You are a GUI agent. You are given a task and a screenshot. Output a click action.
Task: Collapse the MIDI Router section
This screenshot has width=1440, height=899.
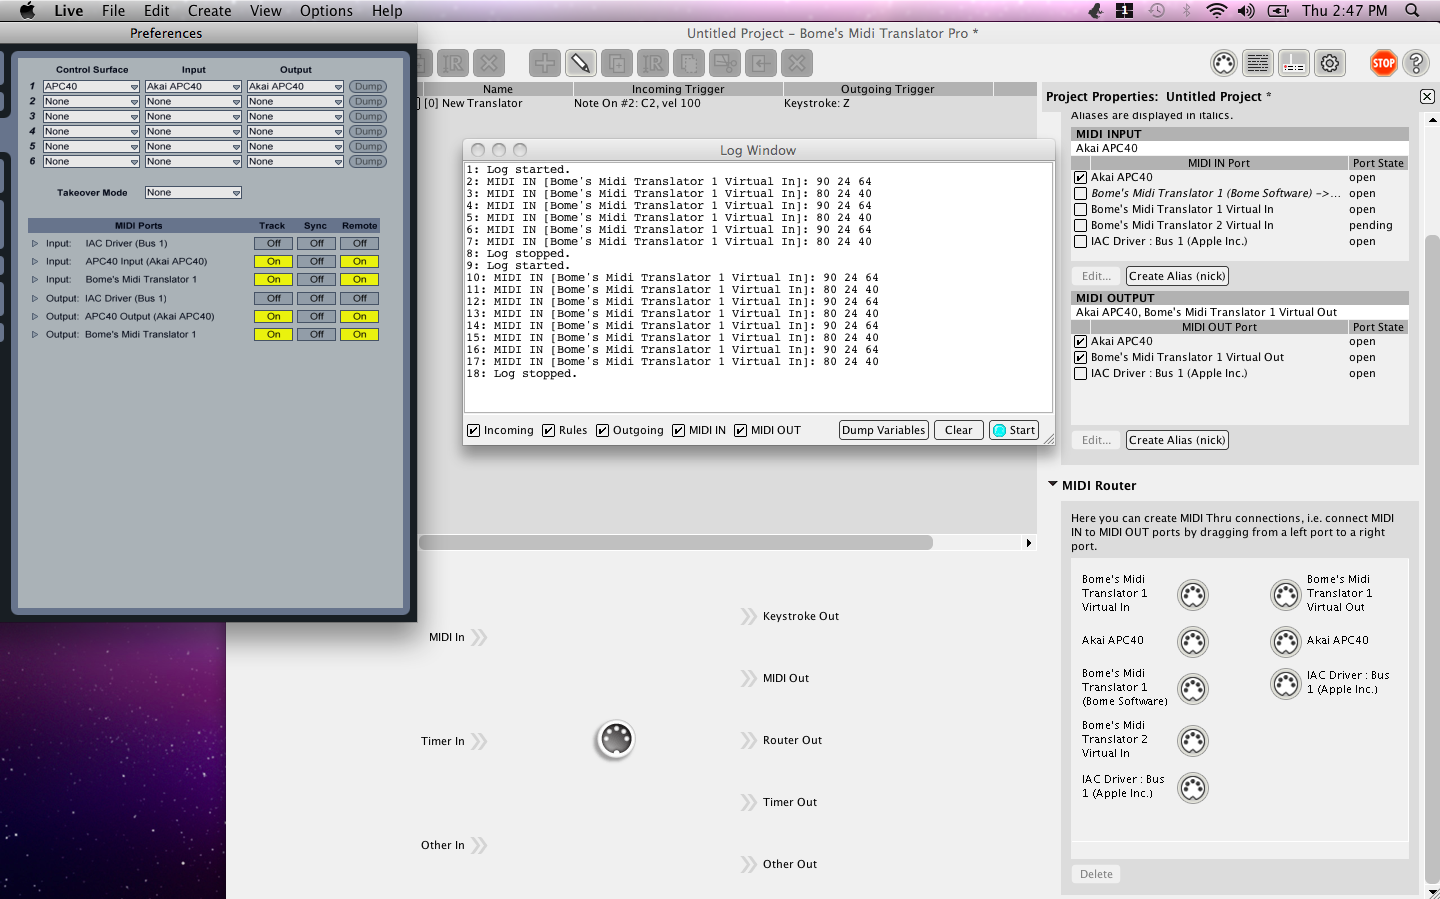(1053, 485)
